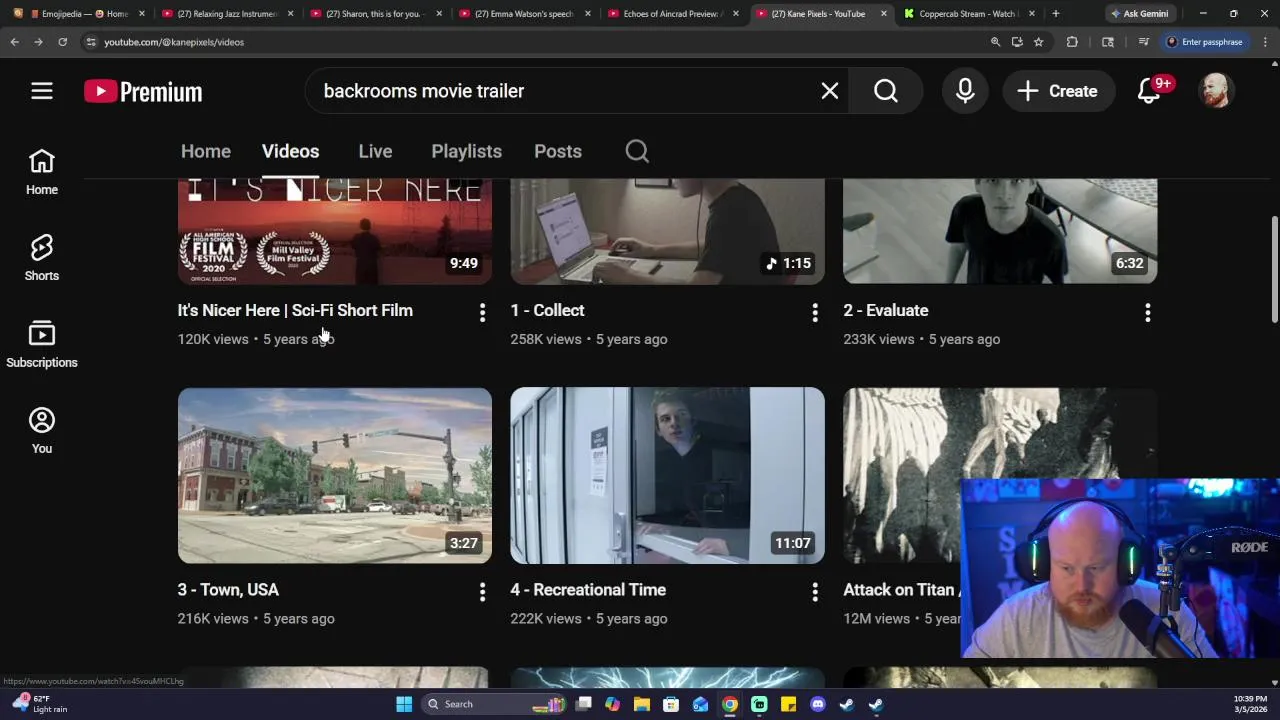
Task: Play the It's Nicer Here thumbnail
Action: tap(334, 231)
